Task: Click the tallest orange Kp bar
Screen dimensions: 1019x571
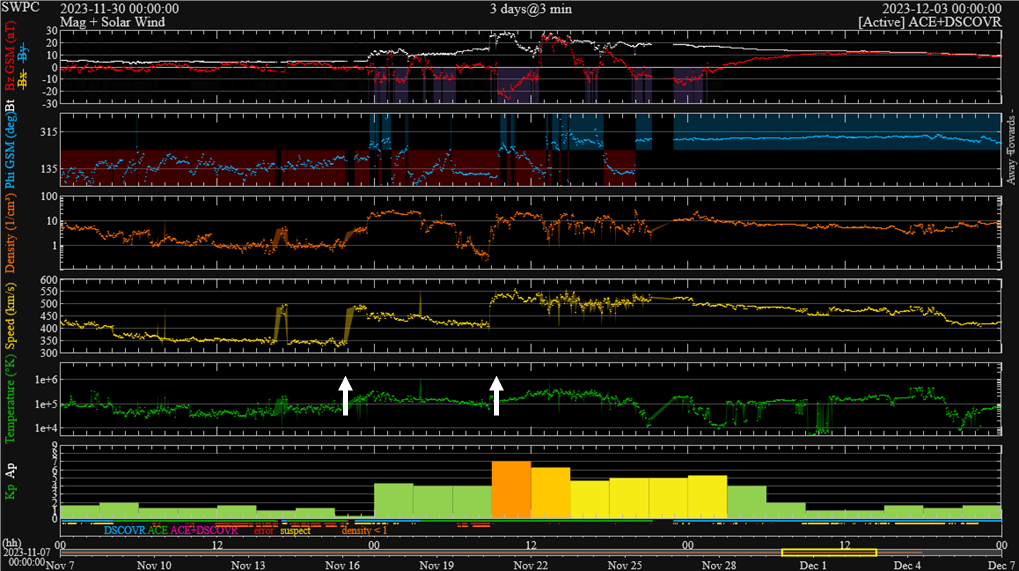Action: pyautogui.click(x=511, y=490)
